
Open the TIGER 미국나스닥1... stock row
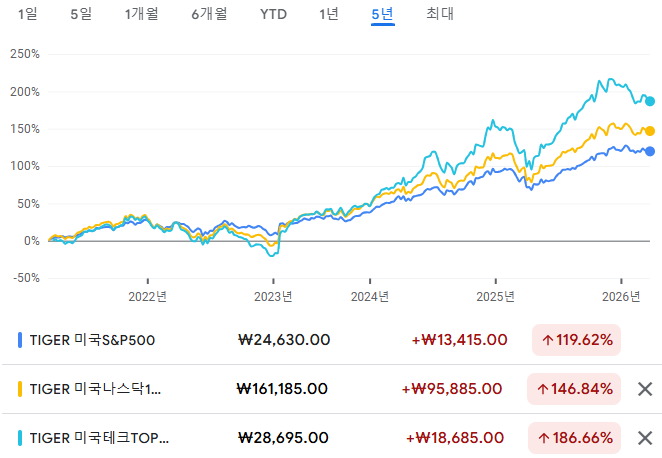(331, 389)
